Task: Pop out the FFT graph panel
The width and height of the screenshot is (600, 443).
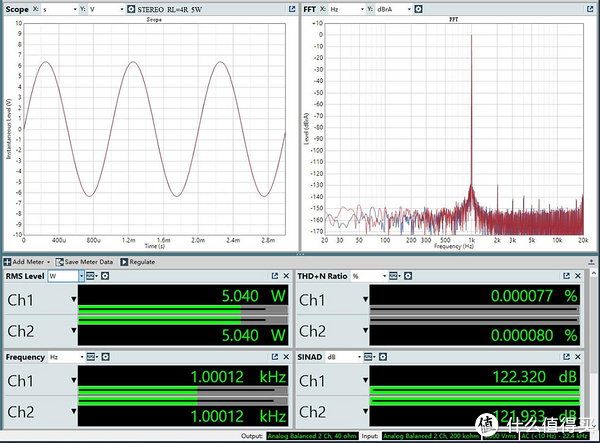Action: tap(590, 9)
